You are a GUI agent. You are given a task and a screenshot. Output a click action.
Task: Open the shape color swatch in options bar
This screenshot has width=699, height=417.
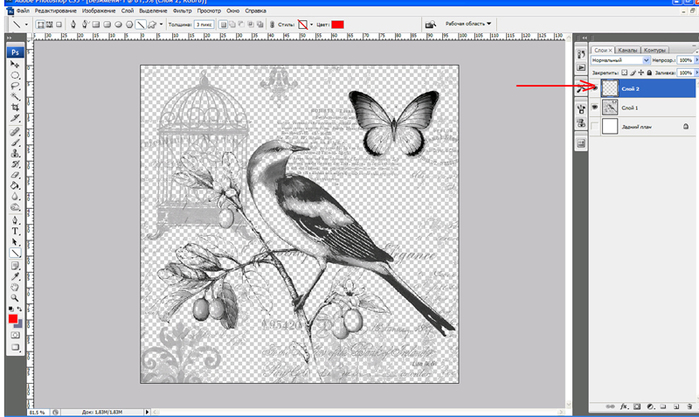tap(337, 25)
